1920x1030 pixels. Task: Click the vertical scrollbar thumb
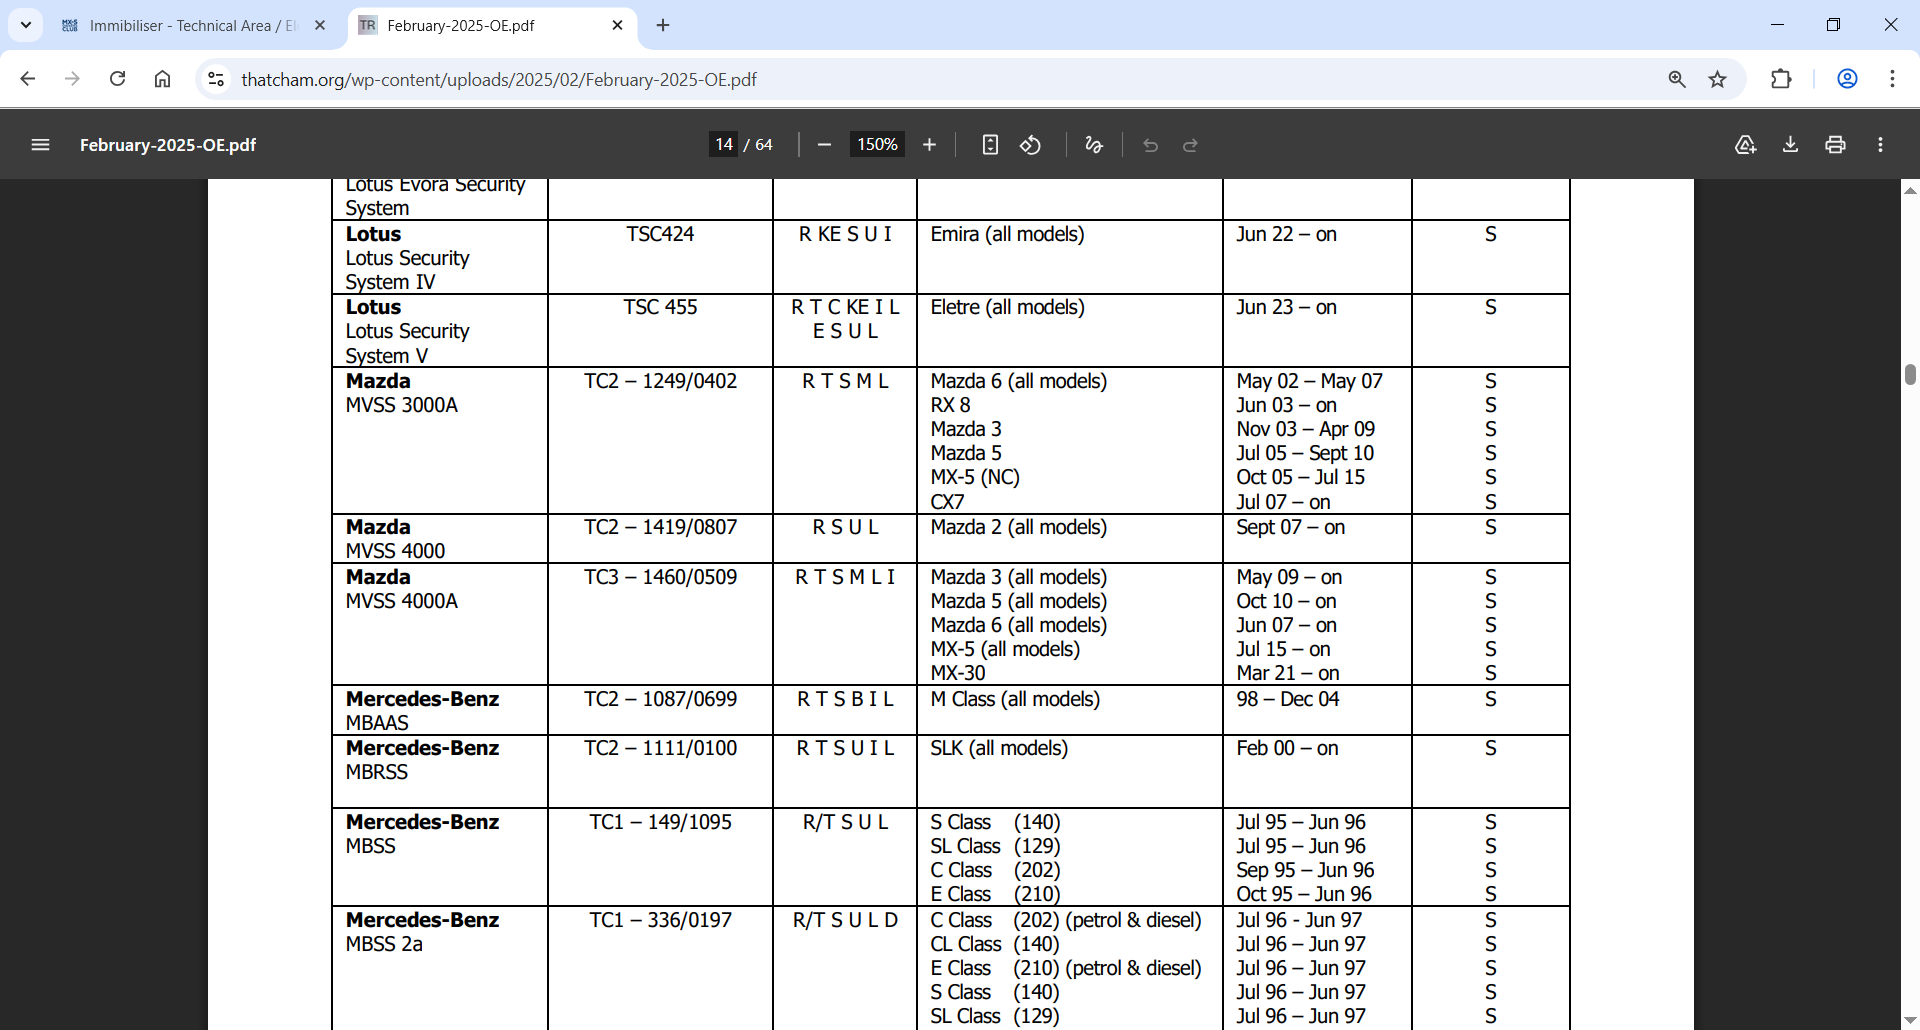(x=1910, y=374)
